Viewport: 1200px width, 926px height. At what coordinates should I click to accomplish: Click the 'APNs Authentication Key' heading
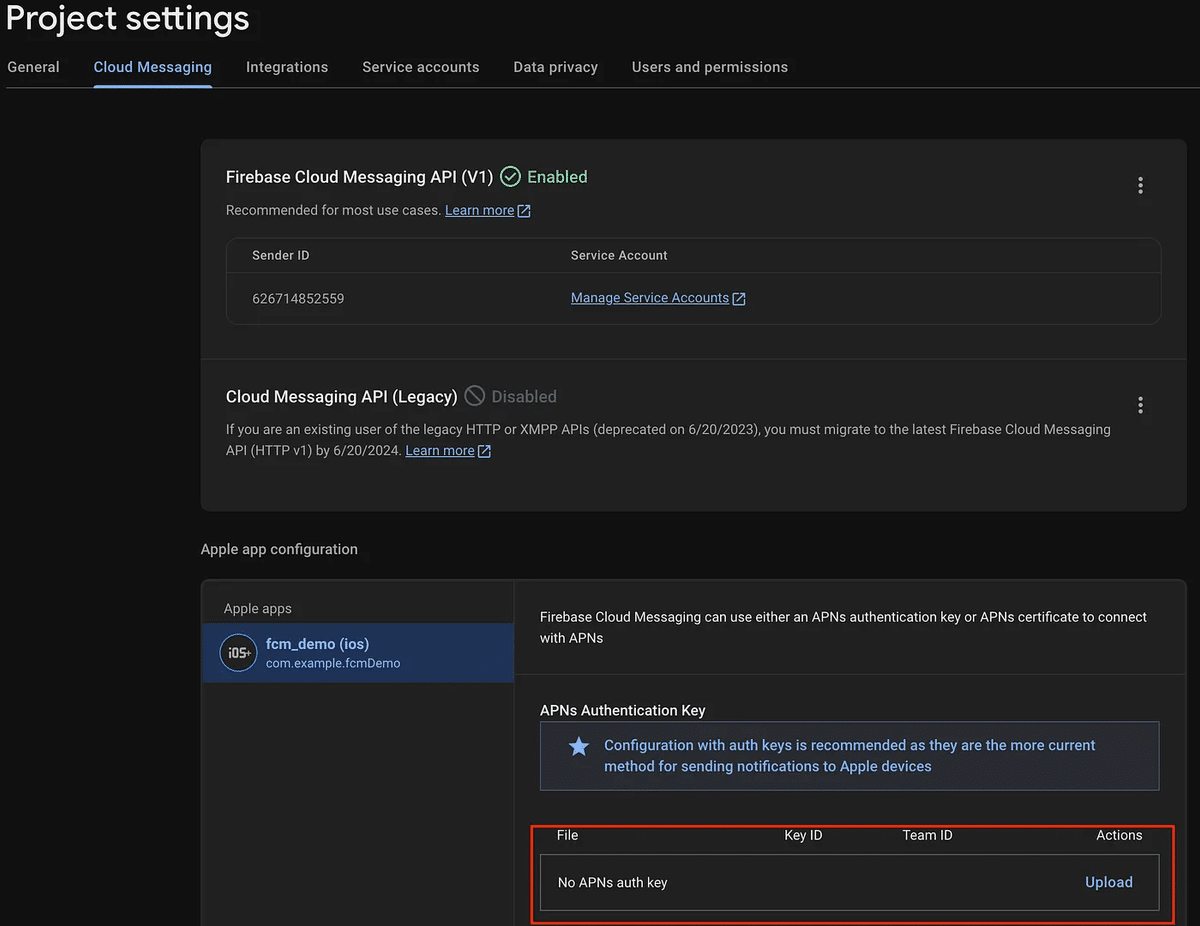[x=623, y=710]
